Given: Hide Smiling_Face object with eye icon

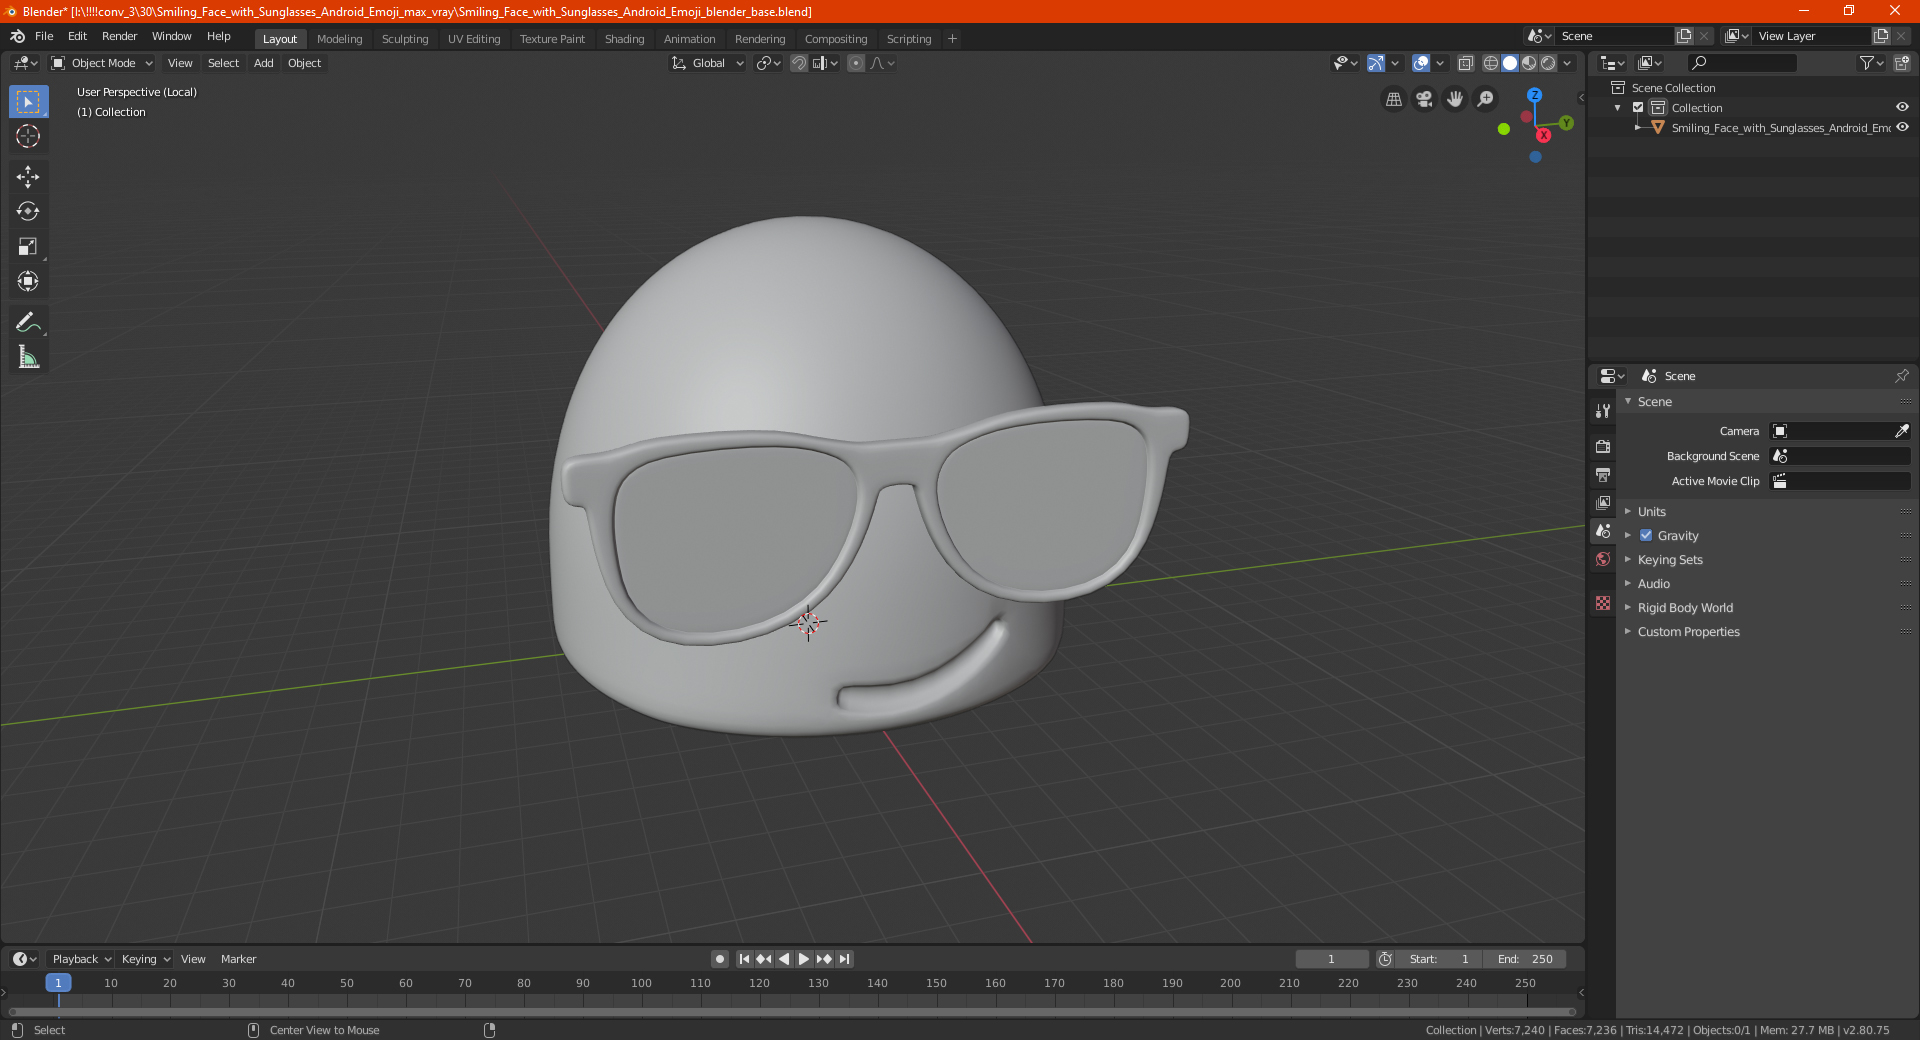Looking at the screenshot, I should 1902,127.
